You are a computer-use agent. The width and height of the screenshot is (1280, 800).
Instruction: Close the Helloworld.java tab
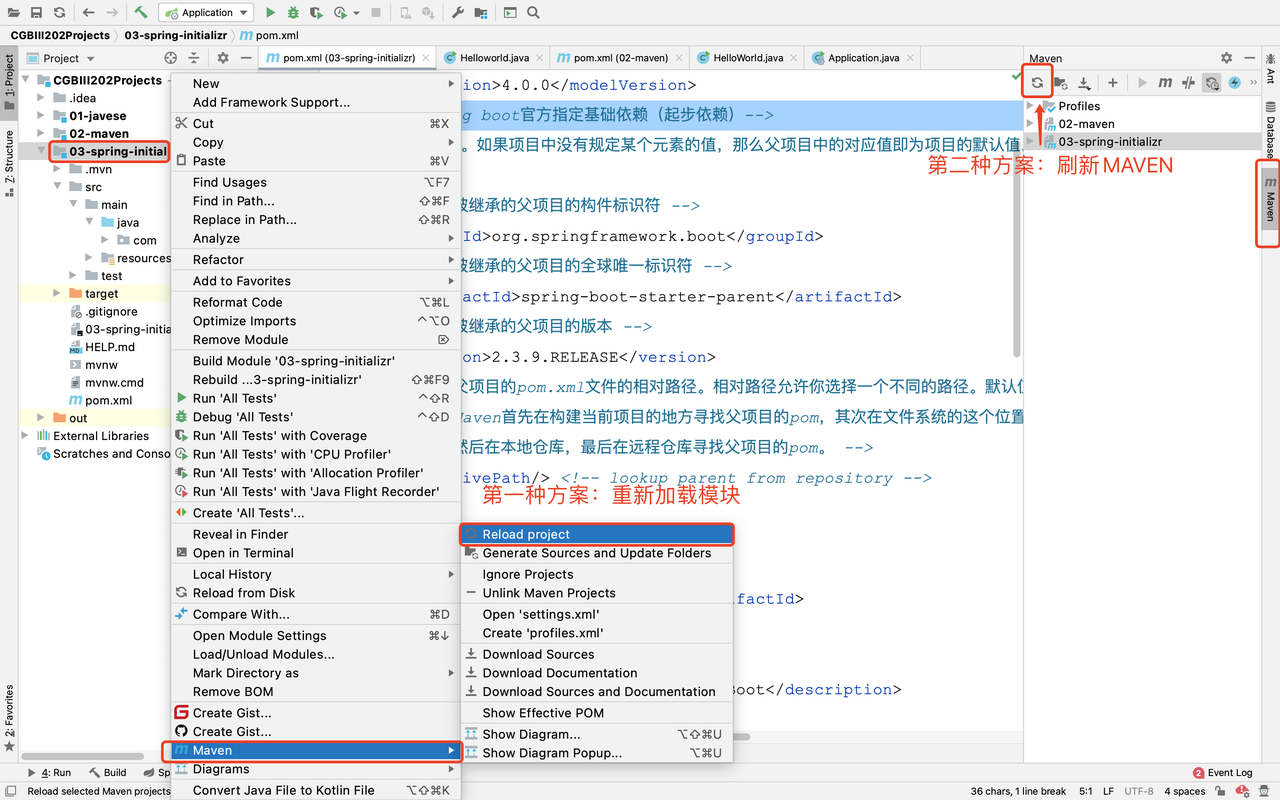(541, 58)
